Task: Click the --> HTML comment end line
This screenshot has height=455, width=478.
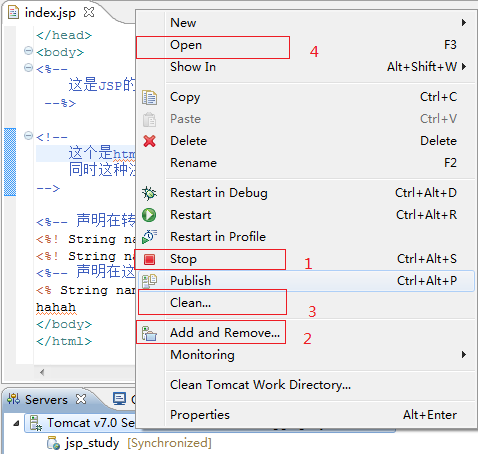Action: 48,188
